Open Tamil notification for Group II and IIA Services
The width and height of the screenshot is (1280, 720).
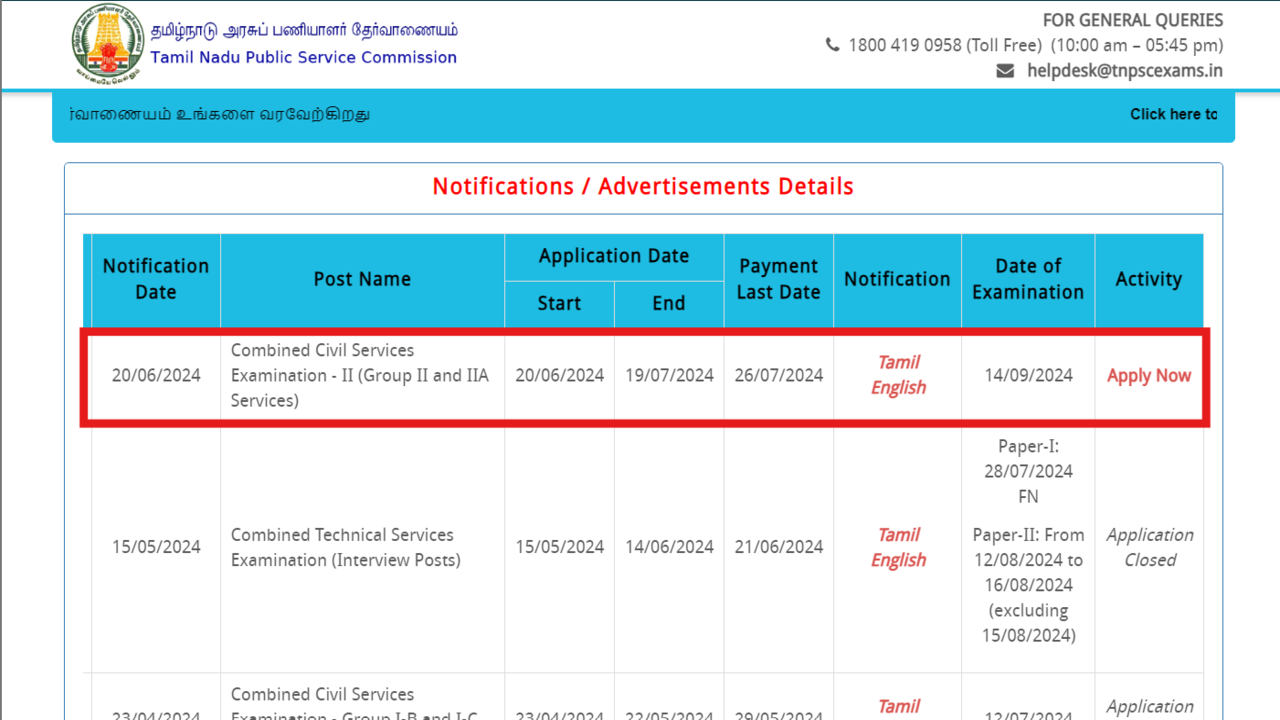[x=898, y=362]
